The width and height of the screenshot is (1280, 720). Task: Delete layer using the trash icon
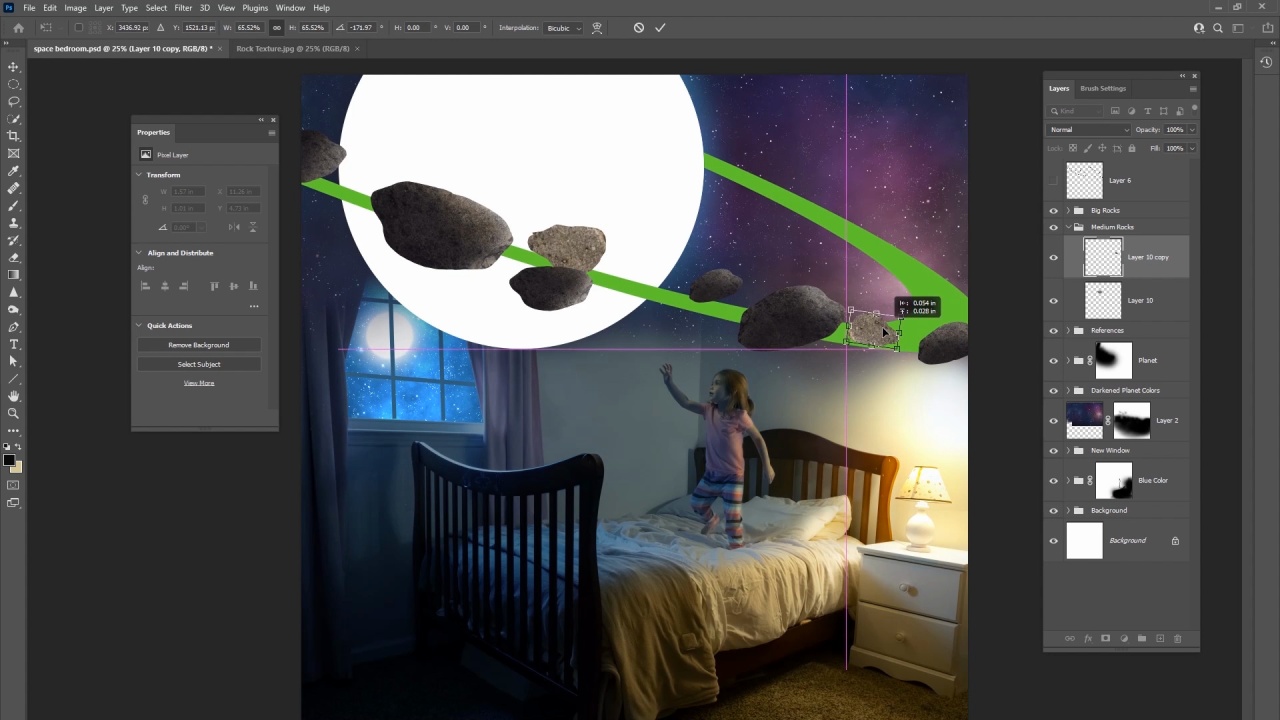(x=1178, y=638)
